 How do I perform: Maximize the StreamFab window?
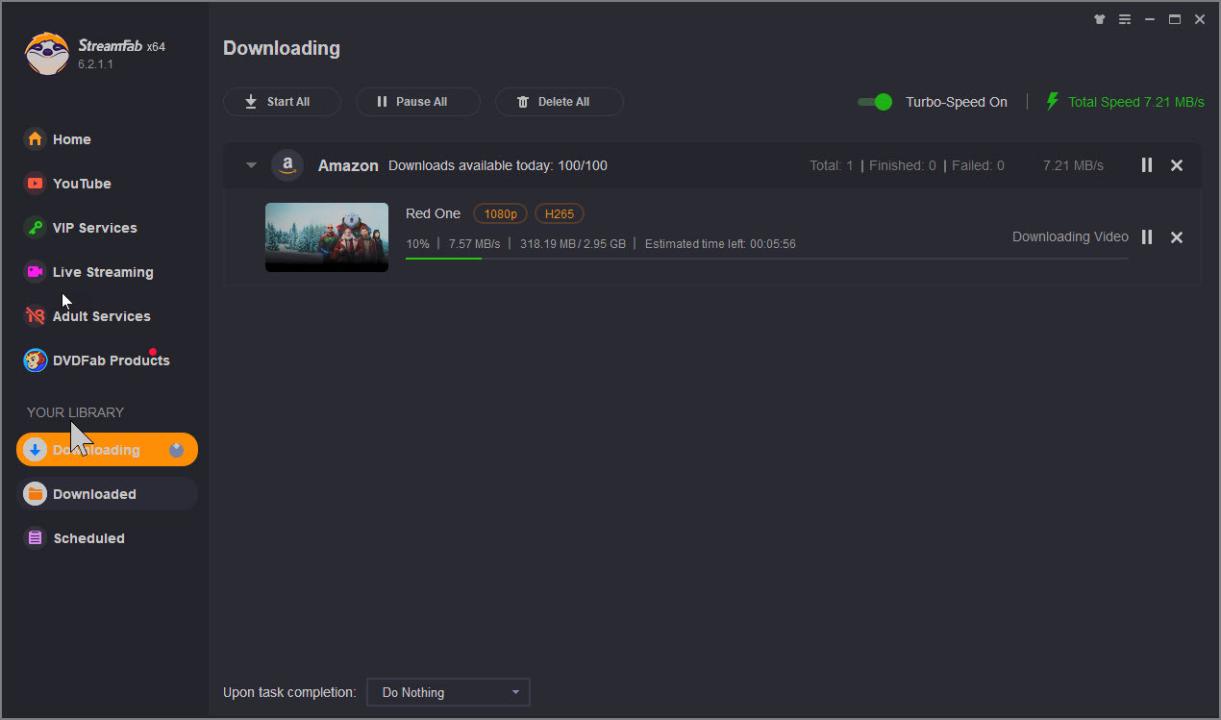1175,19
